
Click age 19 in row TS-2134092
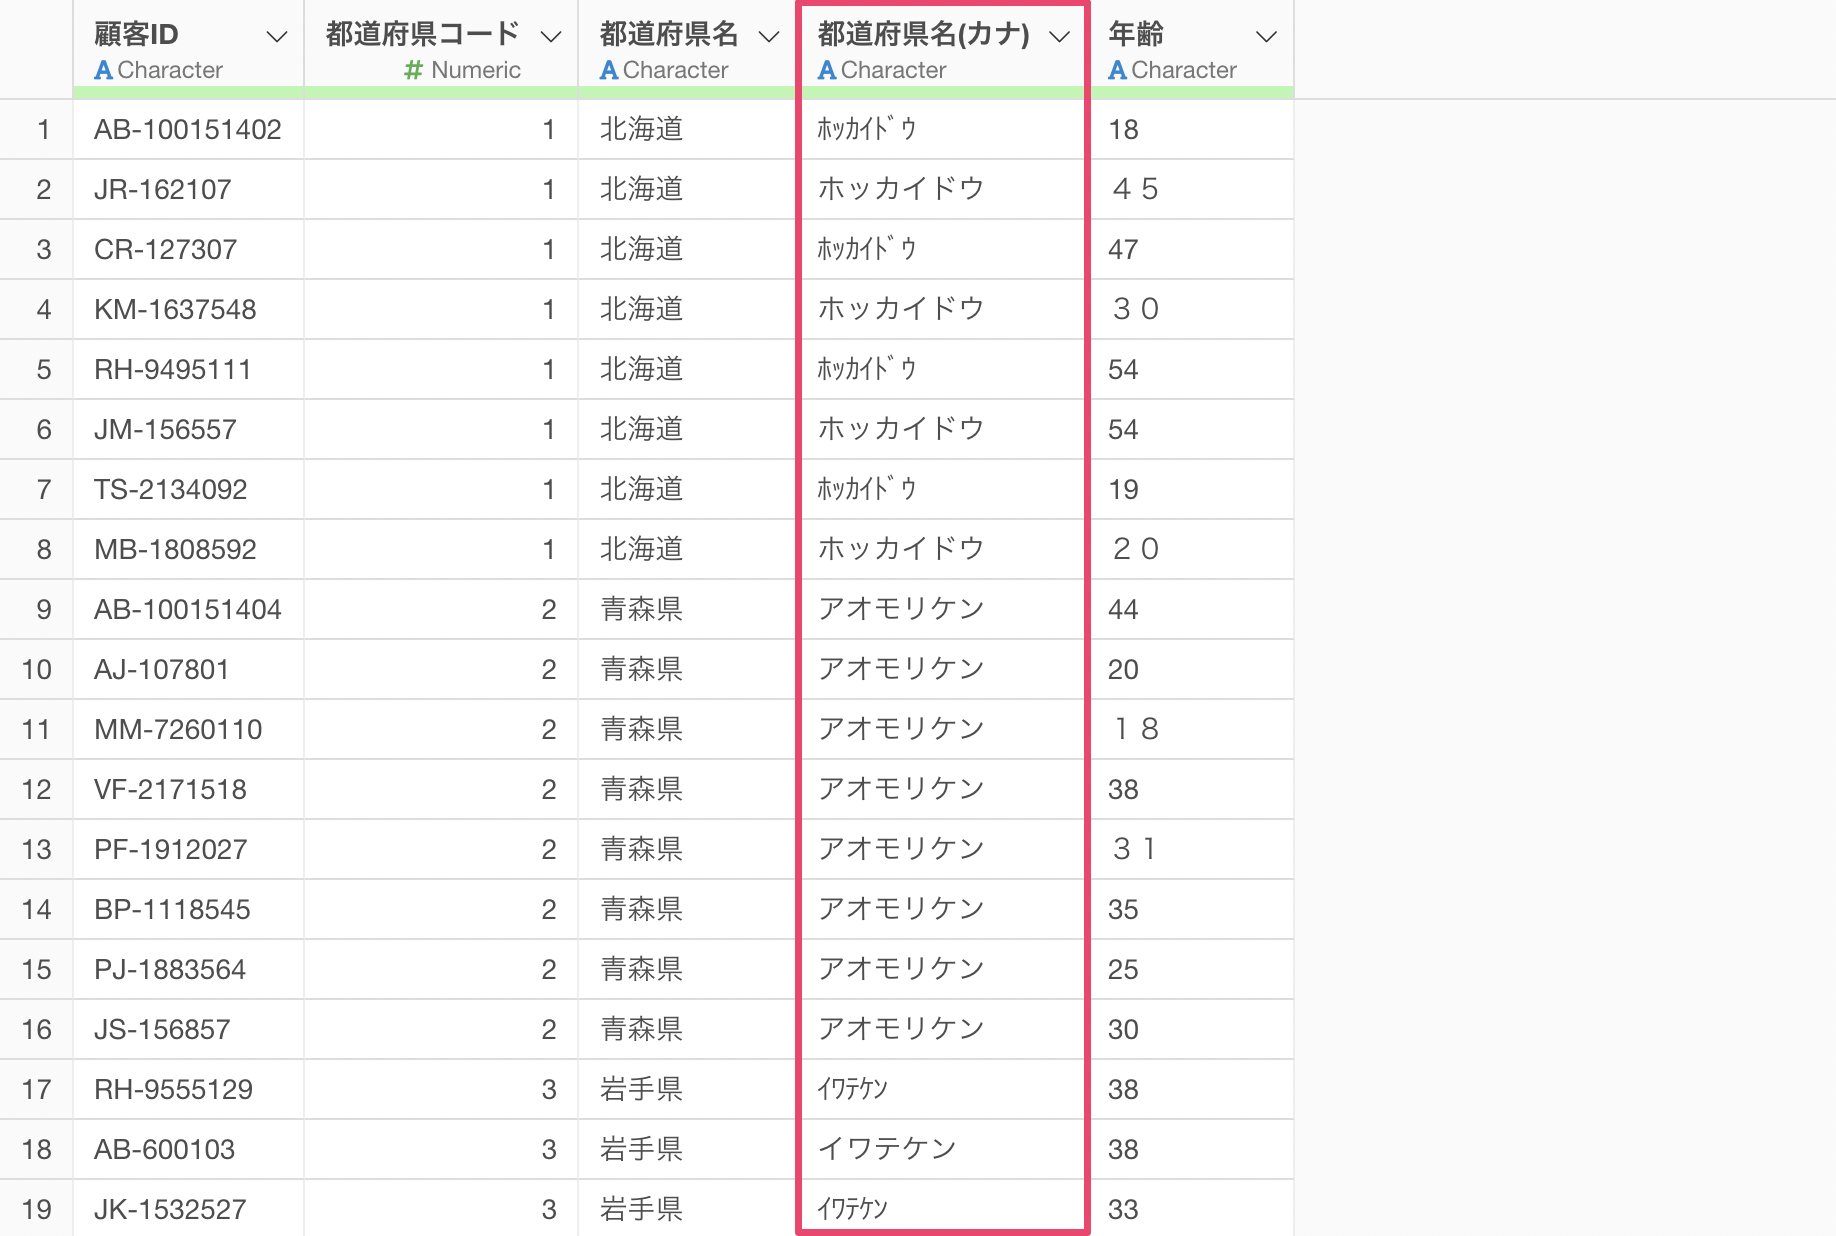point(1123,489)
